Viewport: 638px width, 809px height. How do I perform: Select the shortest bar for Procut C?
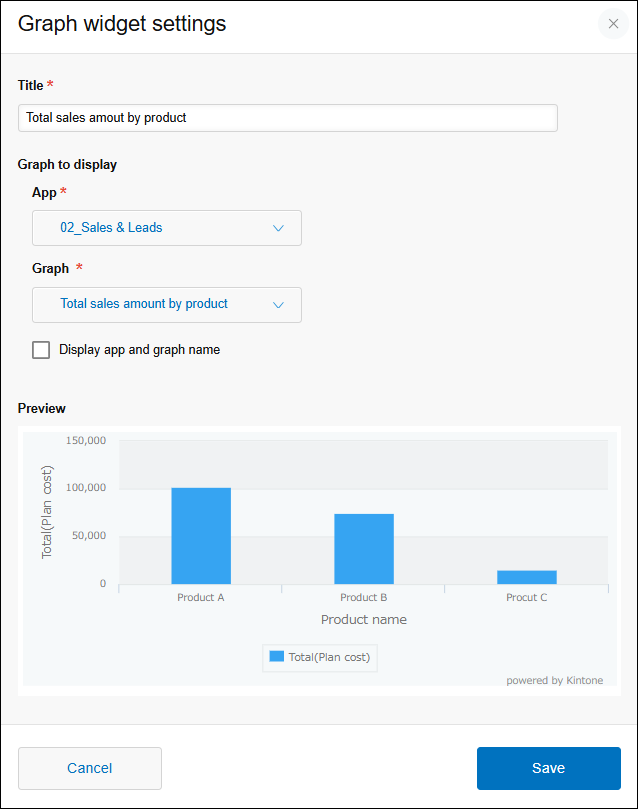tap(527, 576)
